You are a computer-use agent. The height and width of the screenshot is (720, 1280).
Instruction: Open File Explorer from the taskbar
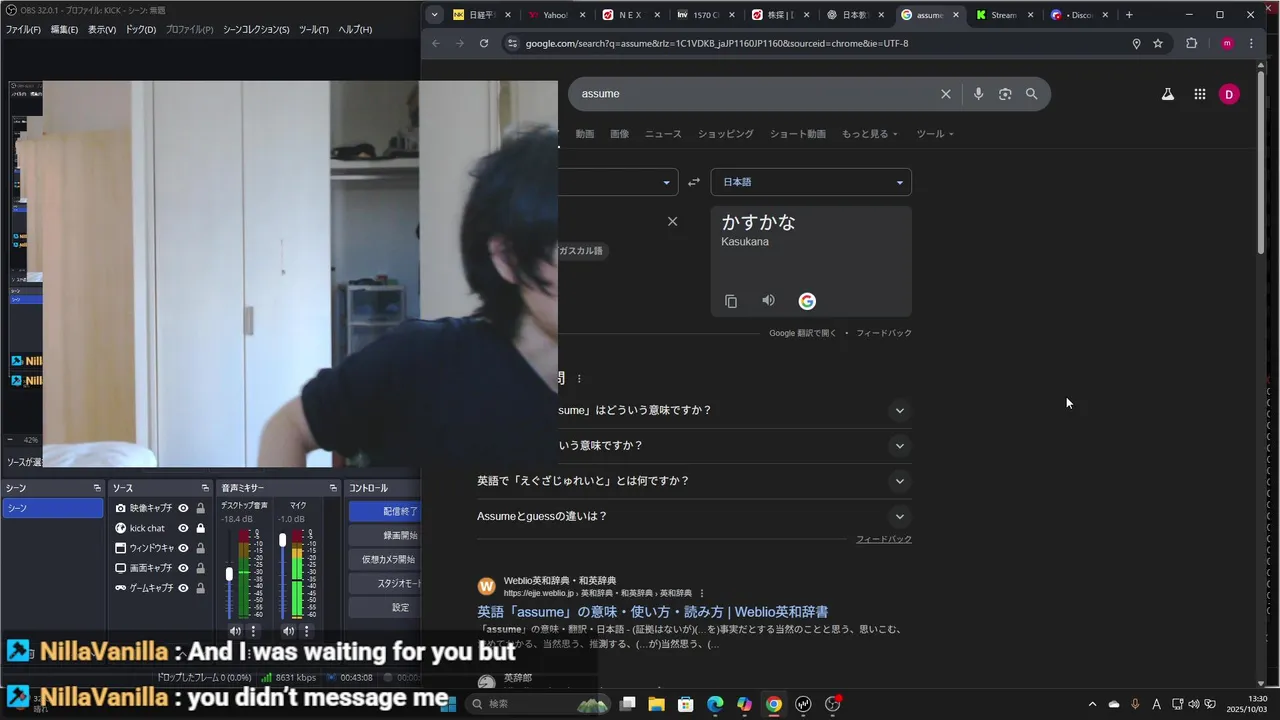(x=656, y=704)
